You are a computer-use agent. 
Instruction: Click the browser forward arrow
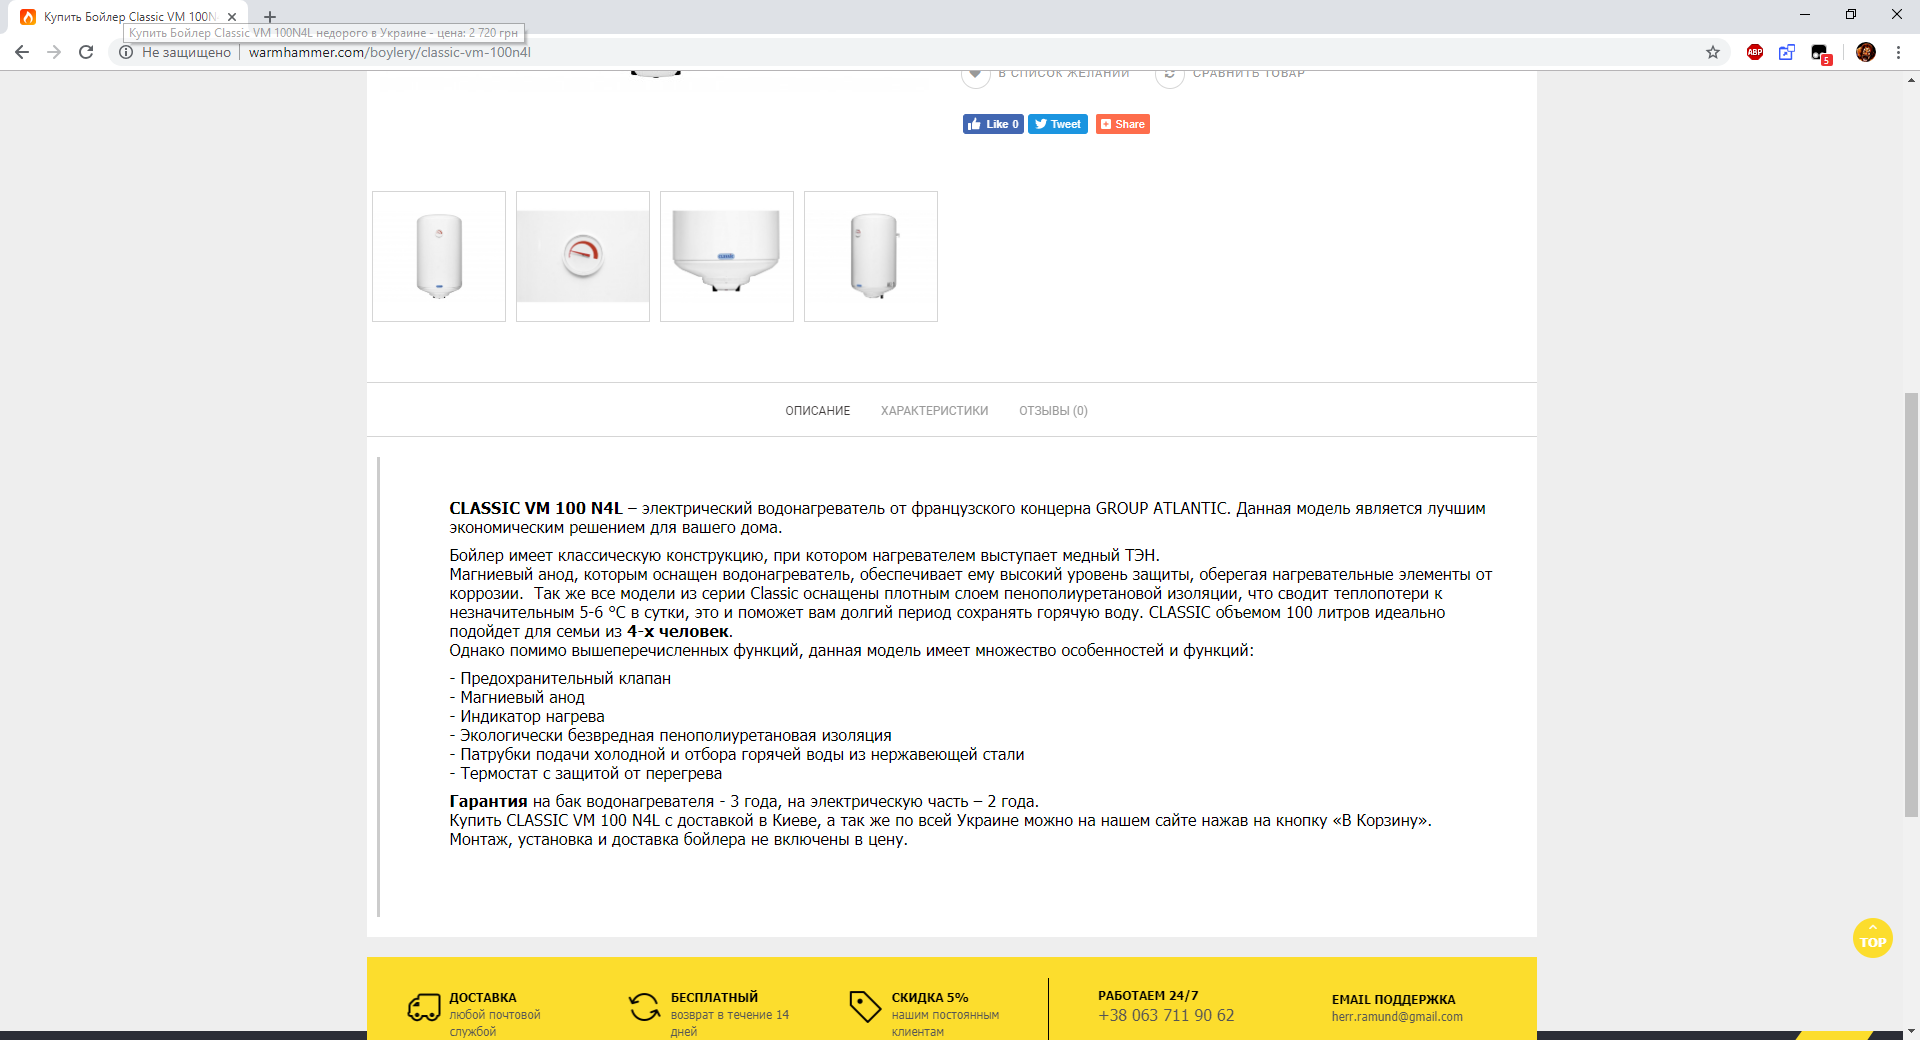click(x=54, y=52)
